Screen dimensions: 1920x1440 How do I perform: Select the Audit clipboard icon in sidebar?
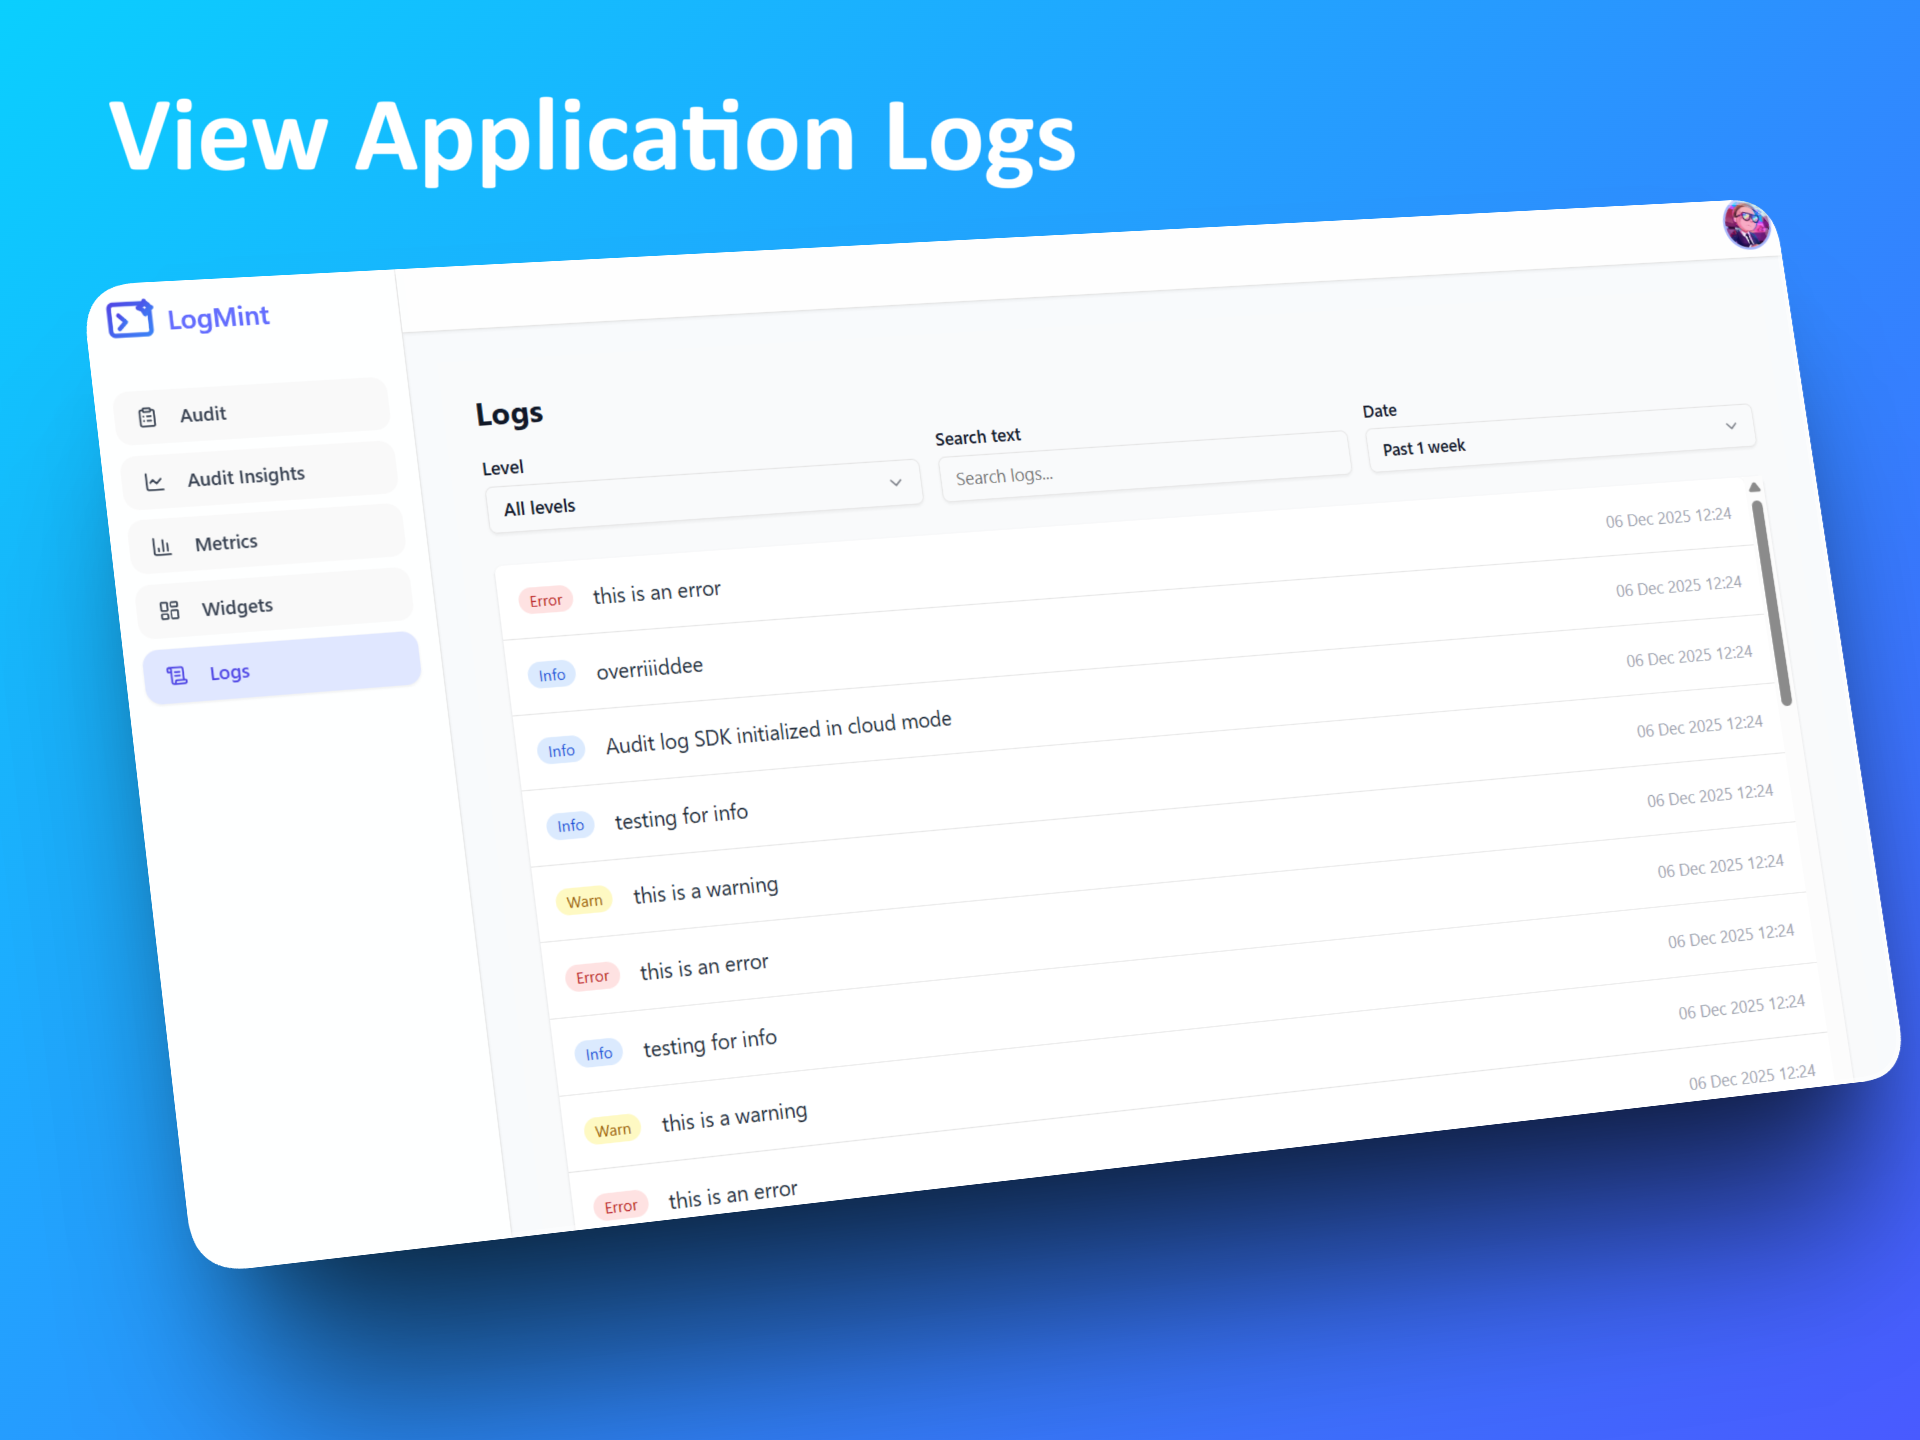148,414
